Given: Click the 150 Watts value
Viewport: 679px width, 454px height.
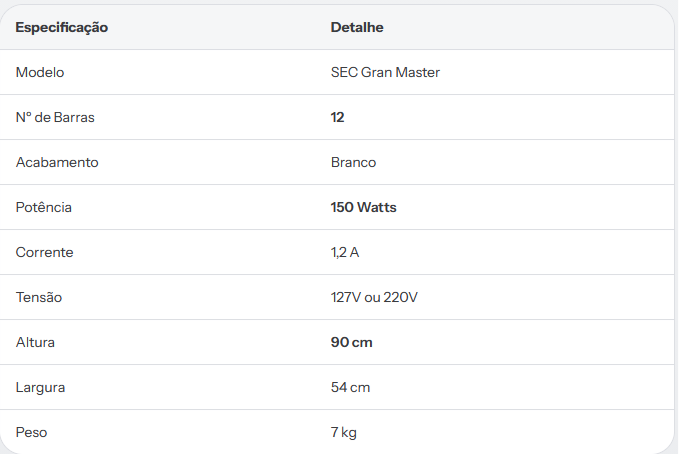Looking at the screenshot, I should (363, 208).
